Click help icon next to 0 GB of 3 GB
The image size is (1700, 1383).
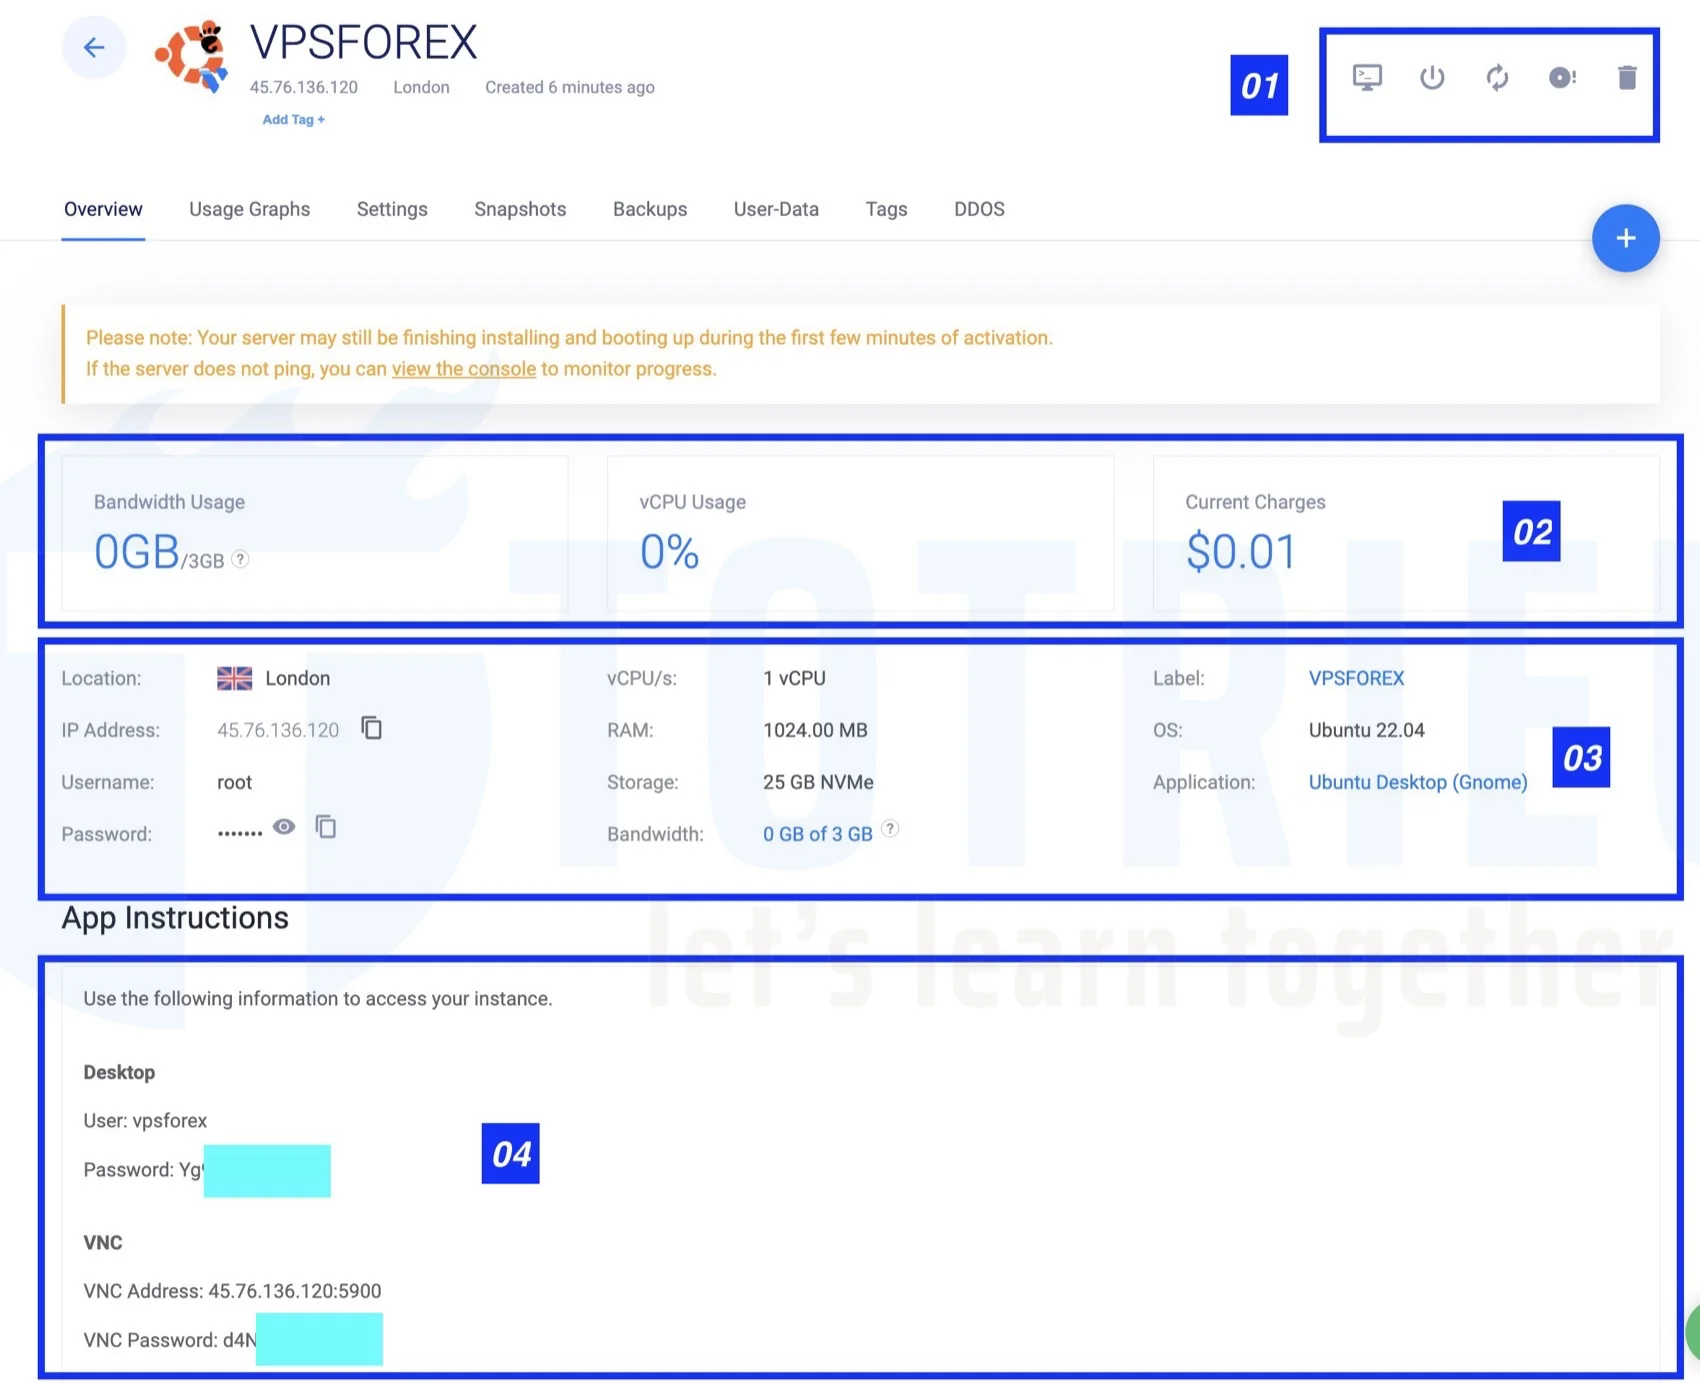890,829
